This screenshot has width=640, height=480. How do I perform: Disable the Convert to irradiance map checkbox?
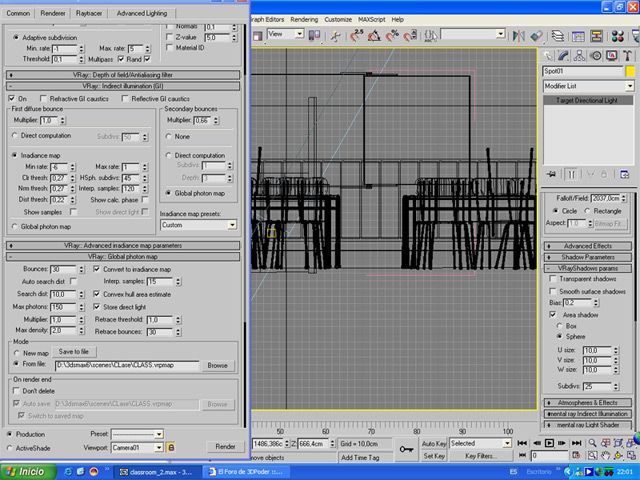click(x=96, y=269)
